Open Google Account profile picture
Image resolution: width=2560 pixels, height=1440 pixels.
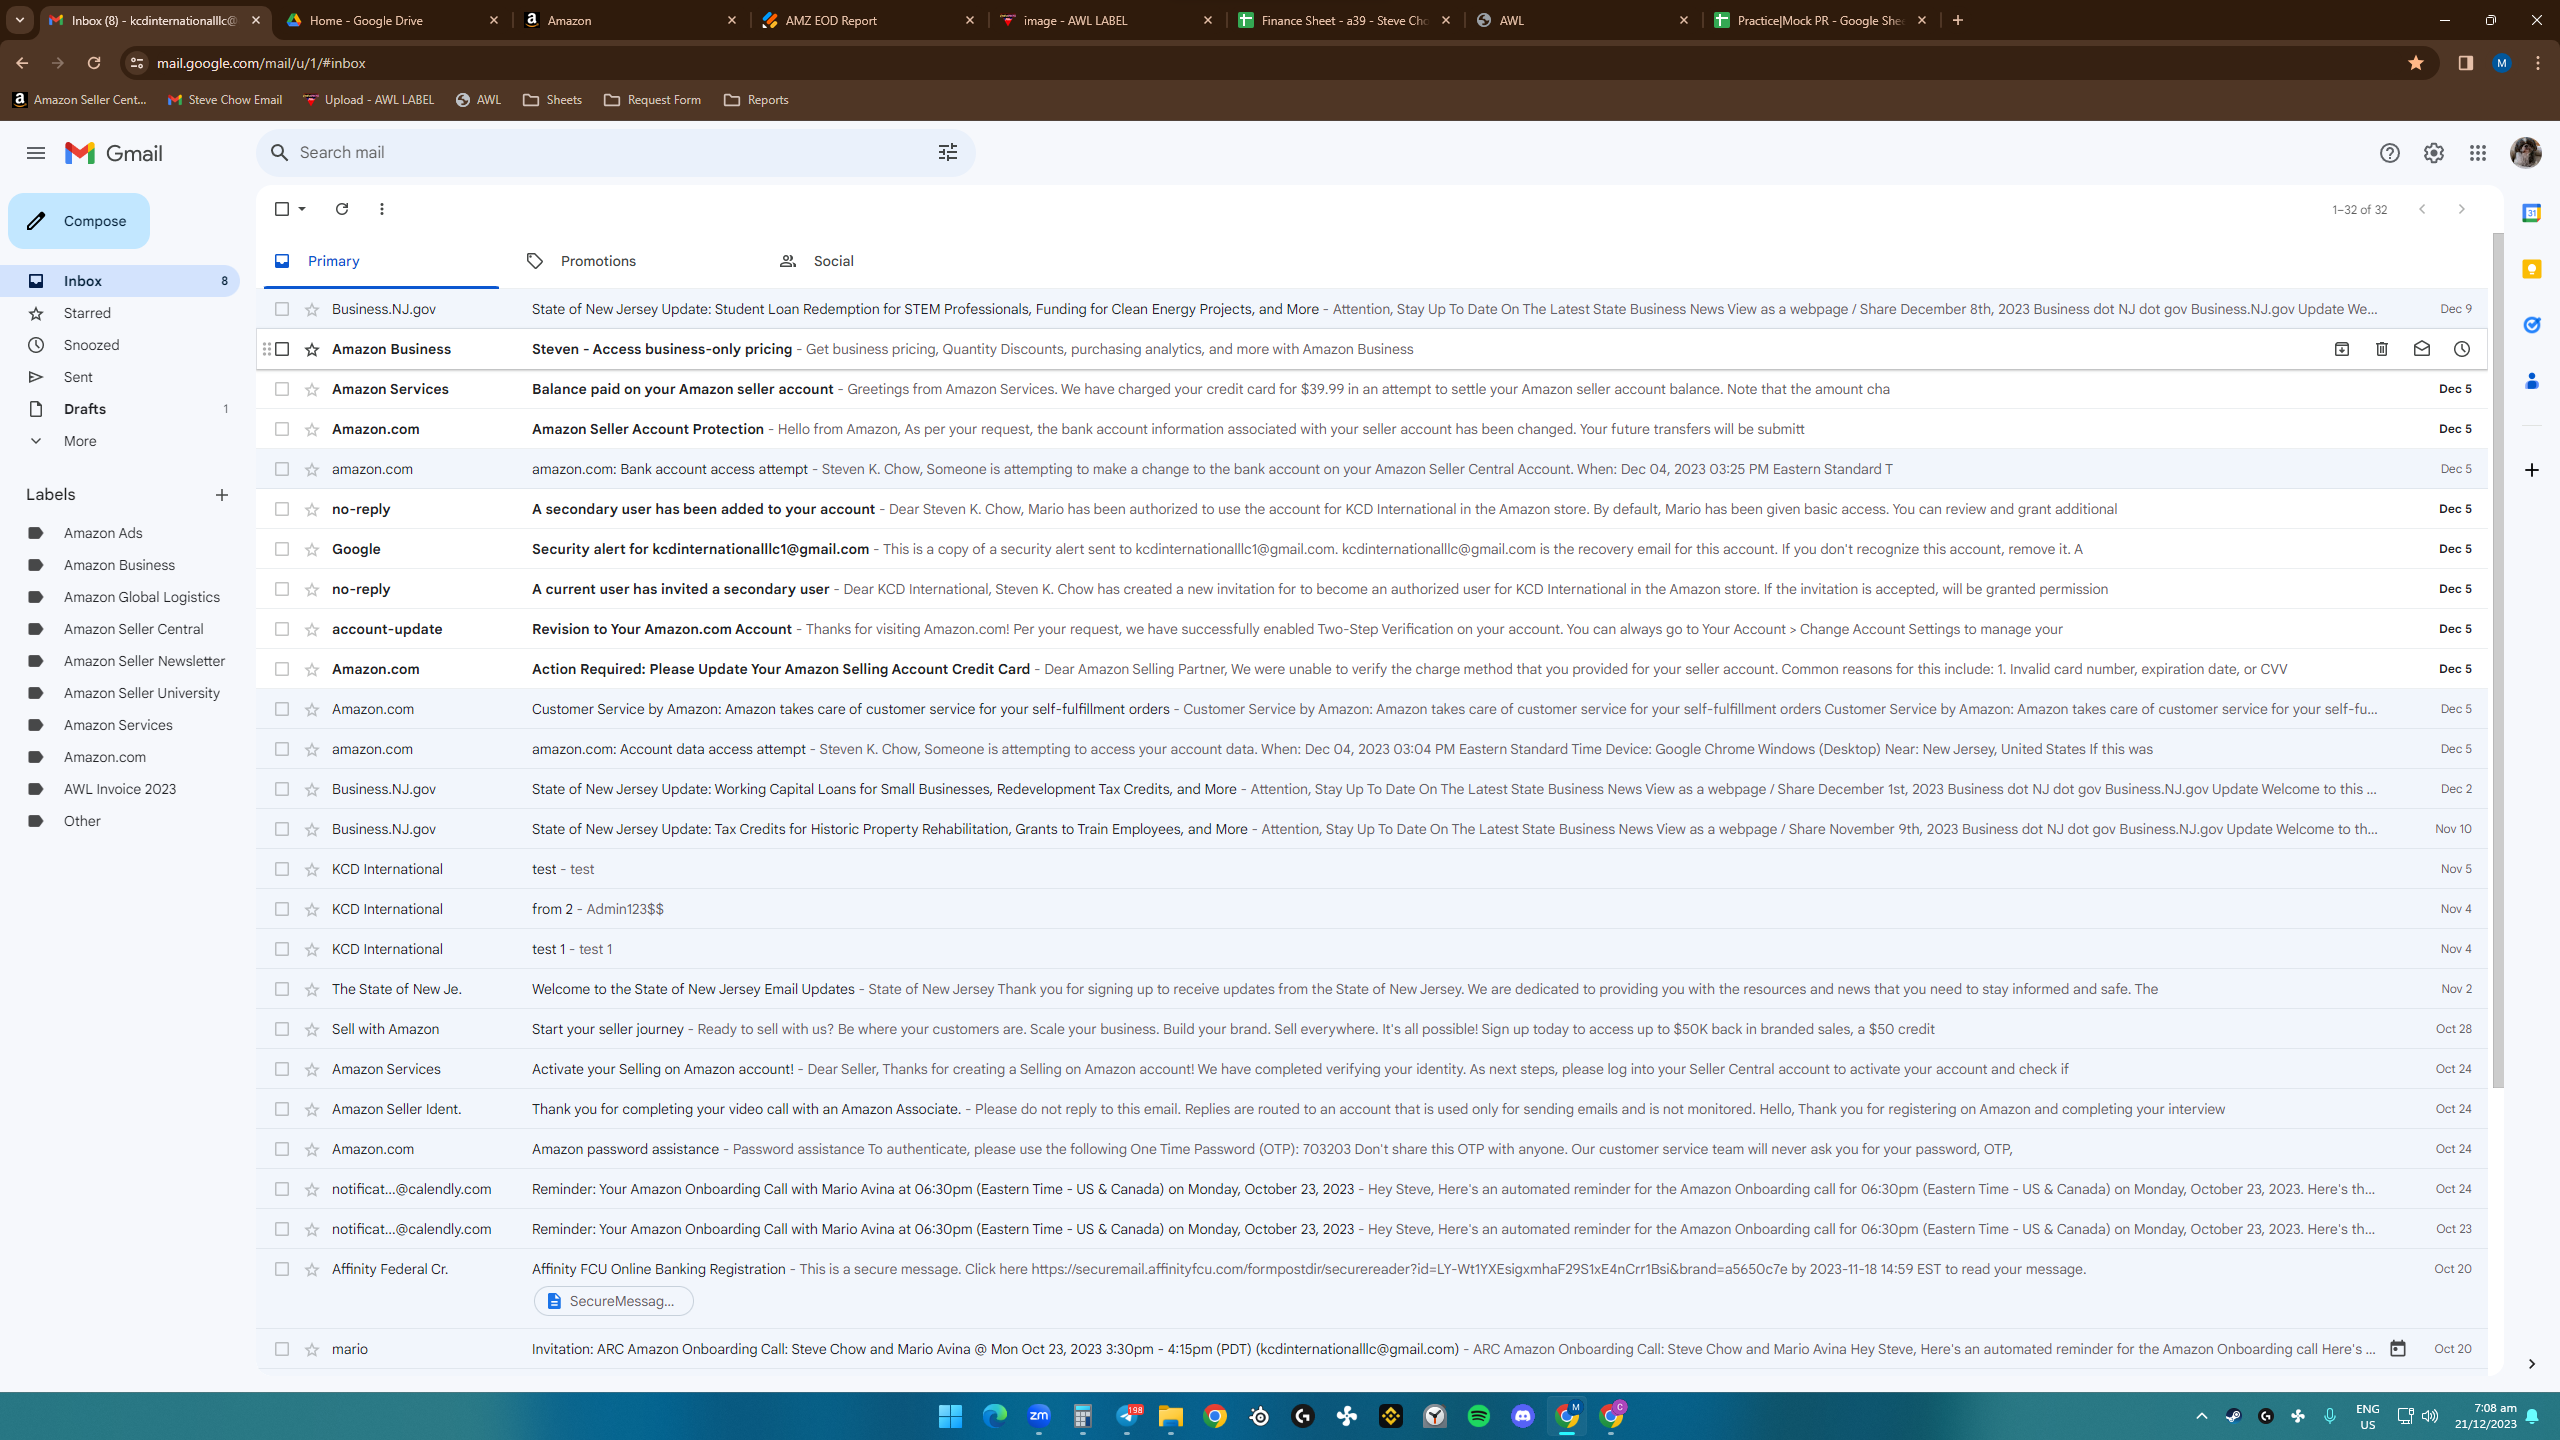(x=2525, y=153)
